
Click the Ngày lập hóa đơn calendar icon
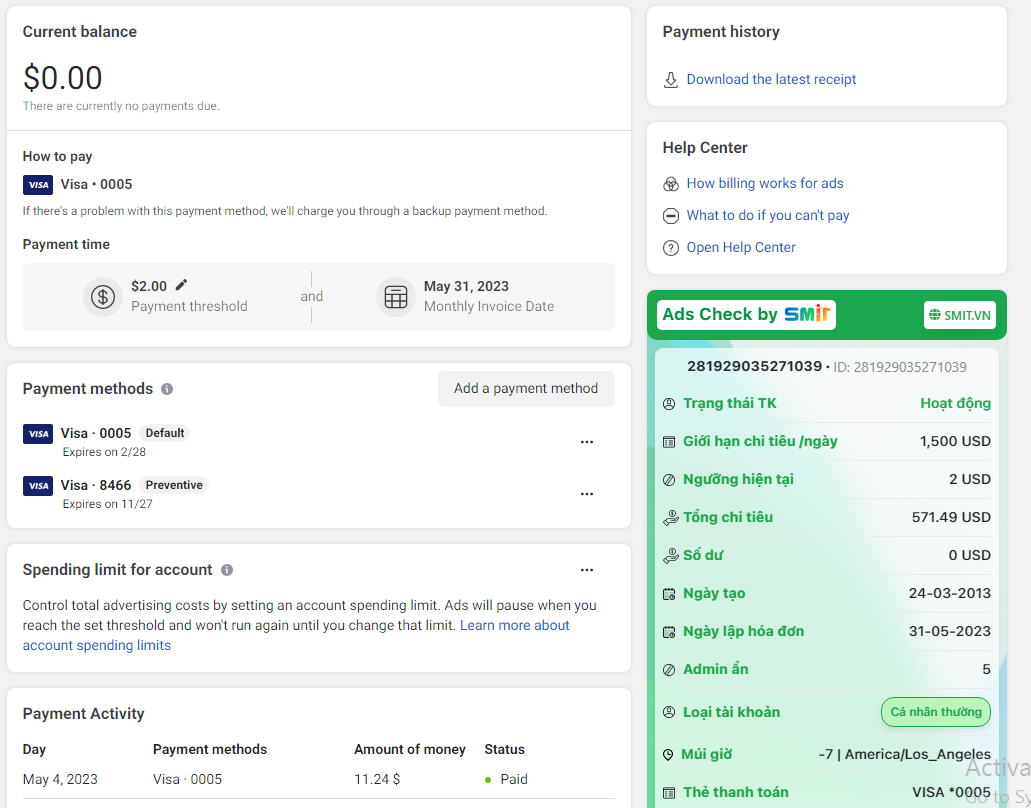(x=669, y=632)
